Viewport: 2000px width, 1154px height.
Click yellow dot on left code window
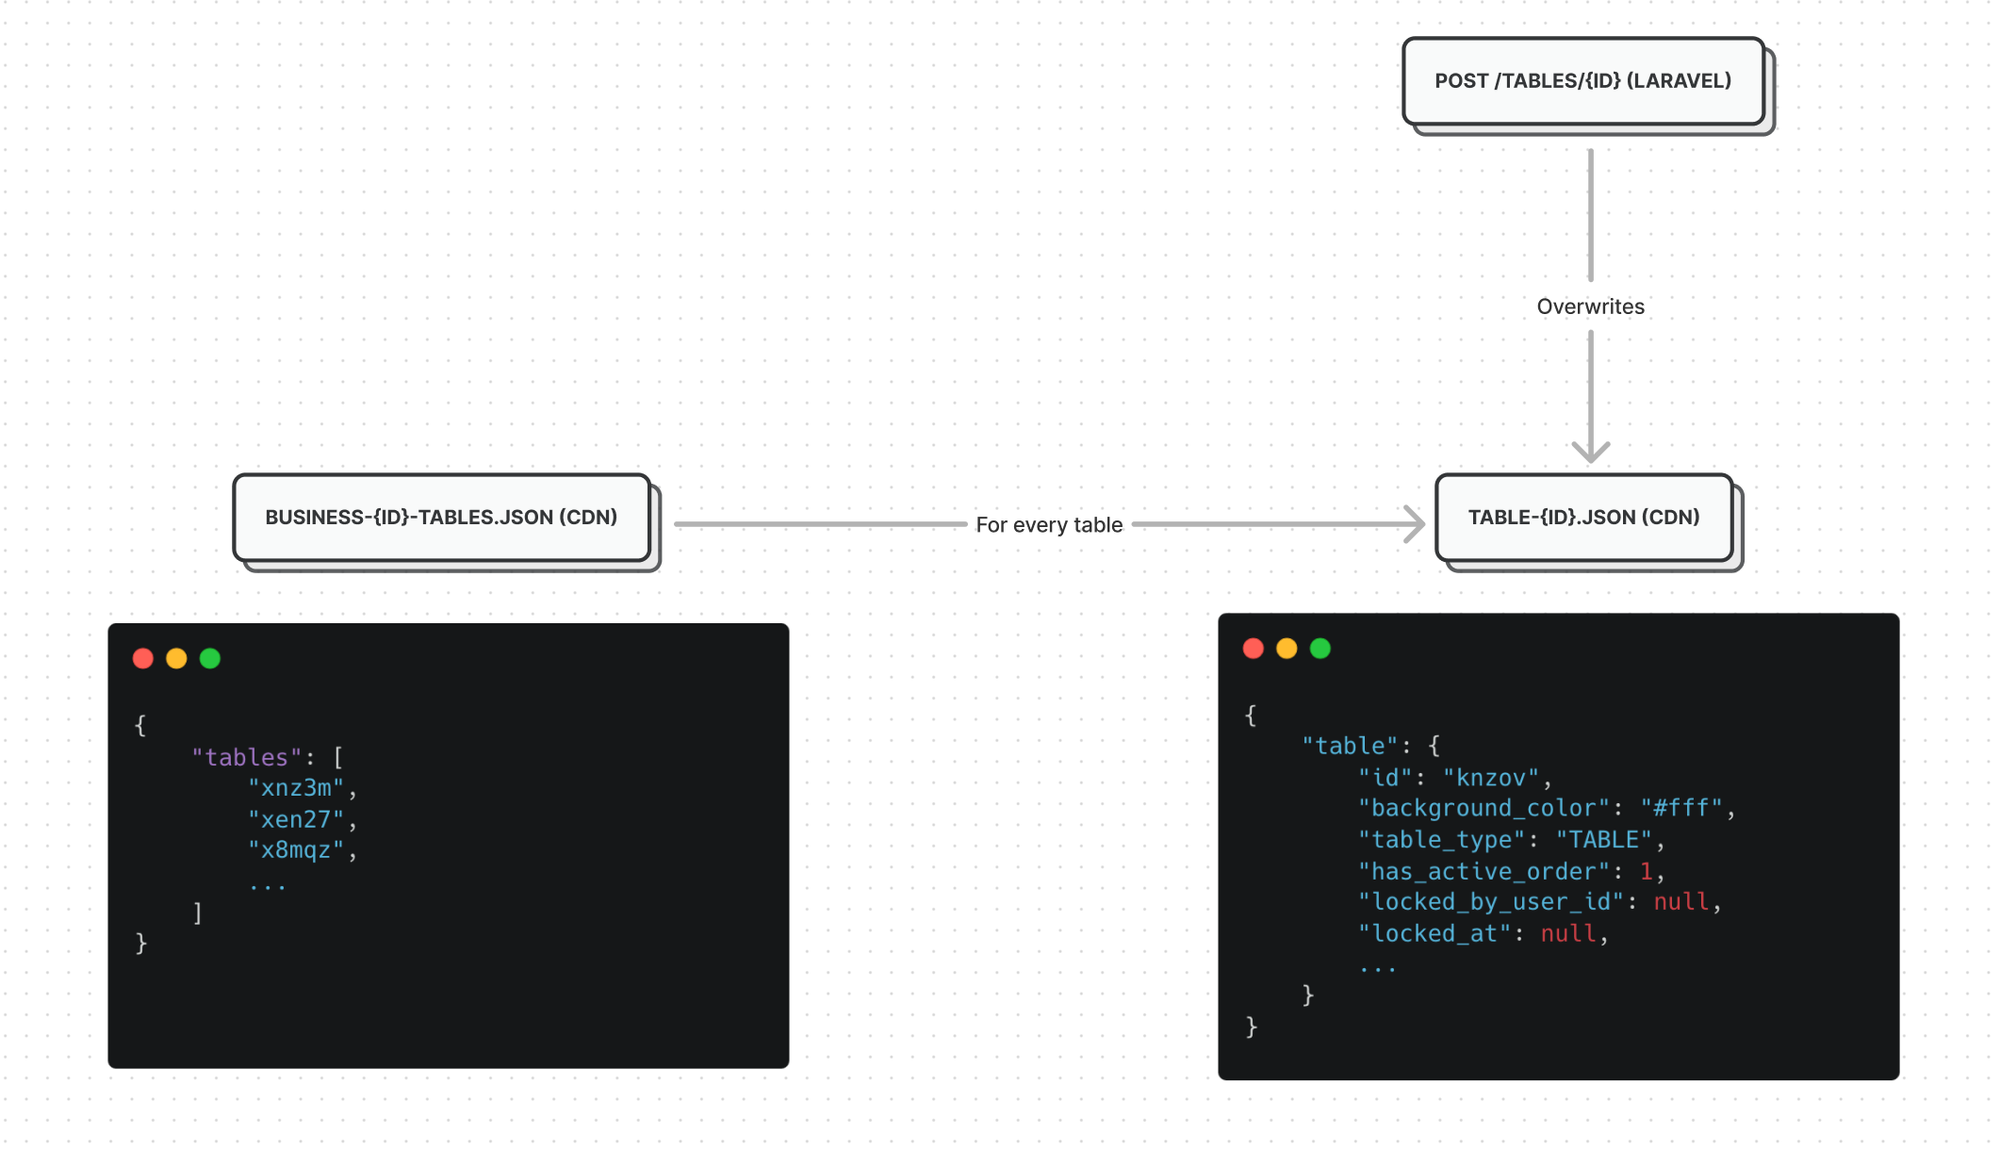tap(176, 658)
